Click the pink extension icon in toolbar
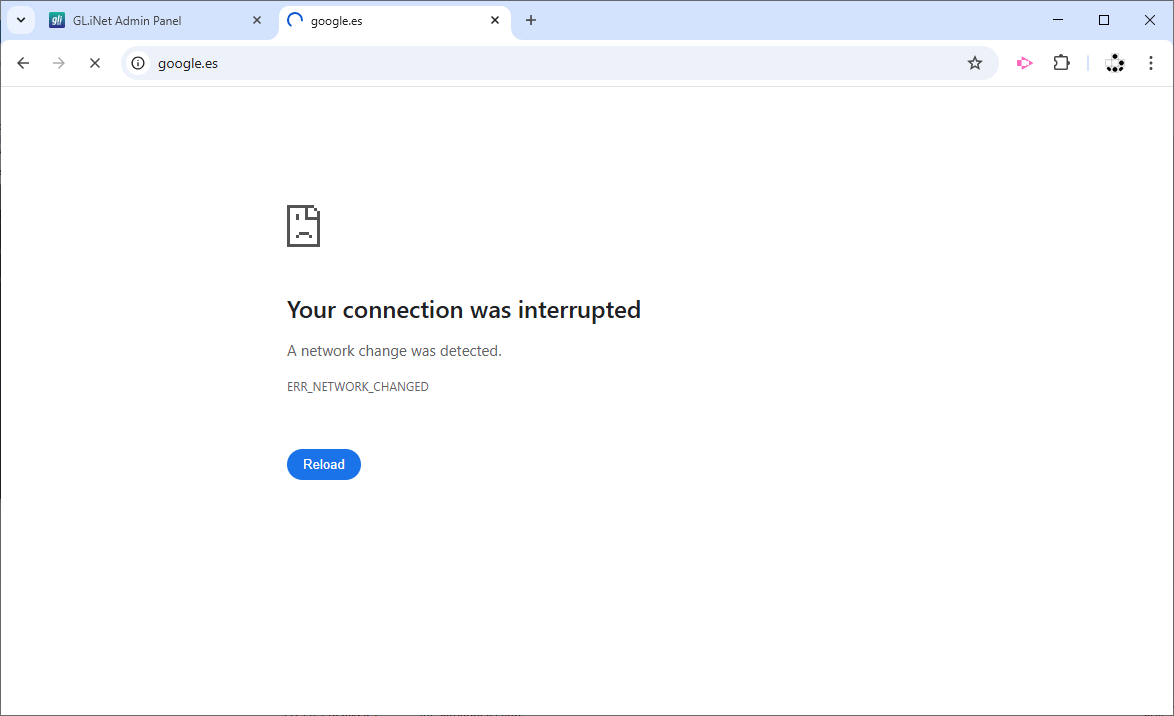This screenshot has width=1174, height=716. click(1024, 63)
